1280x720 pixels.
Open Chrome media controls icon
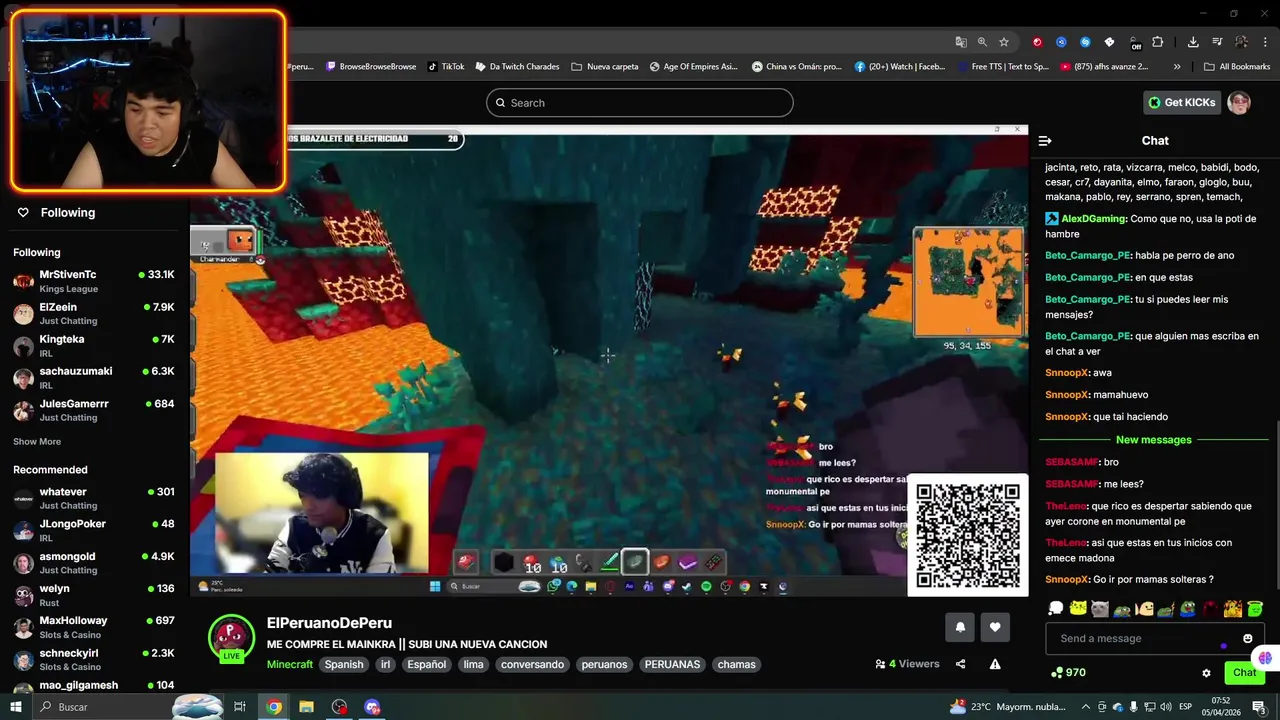[1217, 42]
